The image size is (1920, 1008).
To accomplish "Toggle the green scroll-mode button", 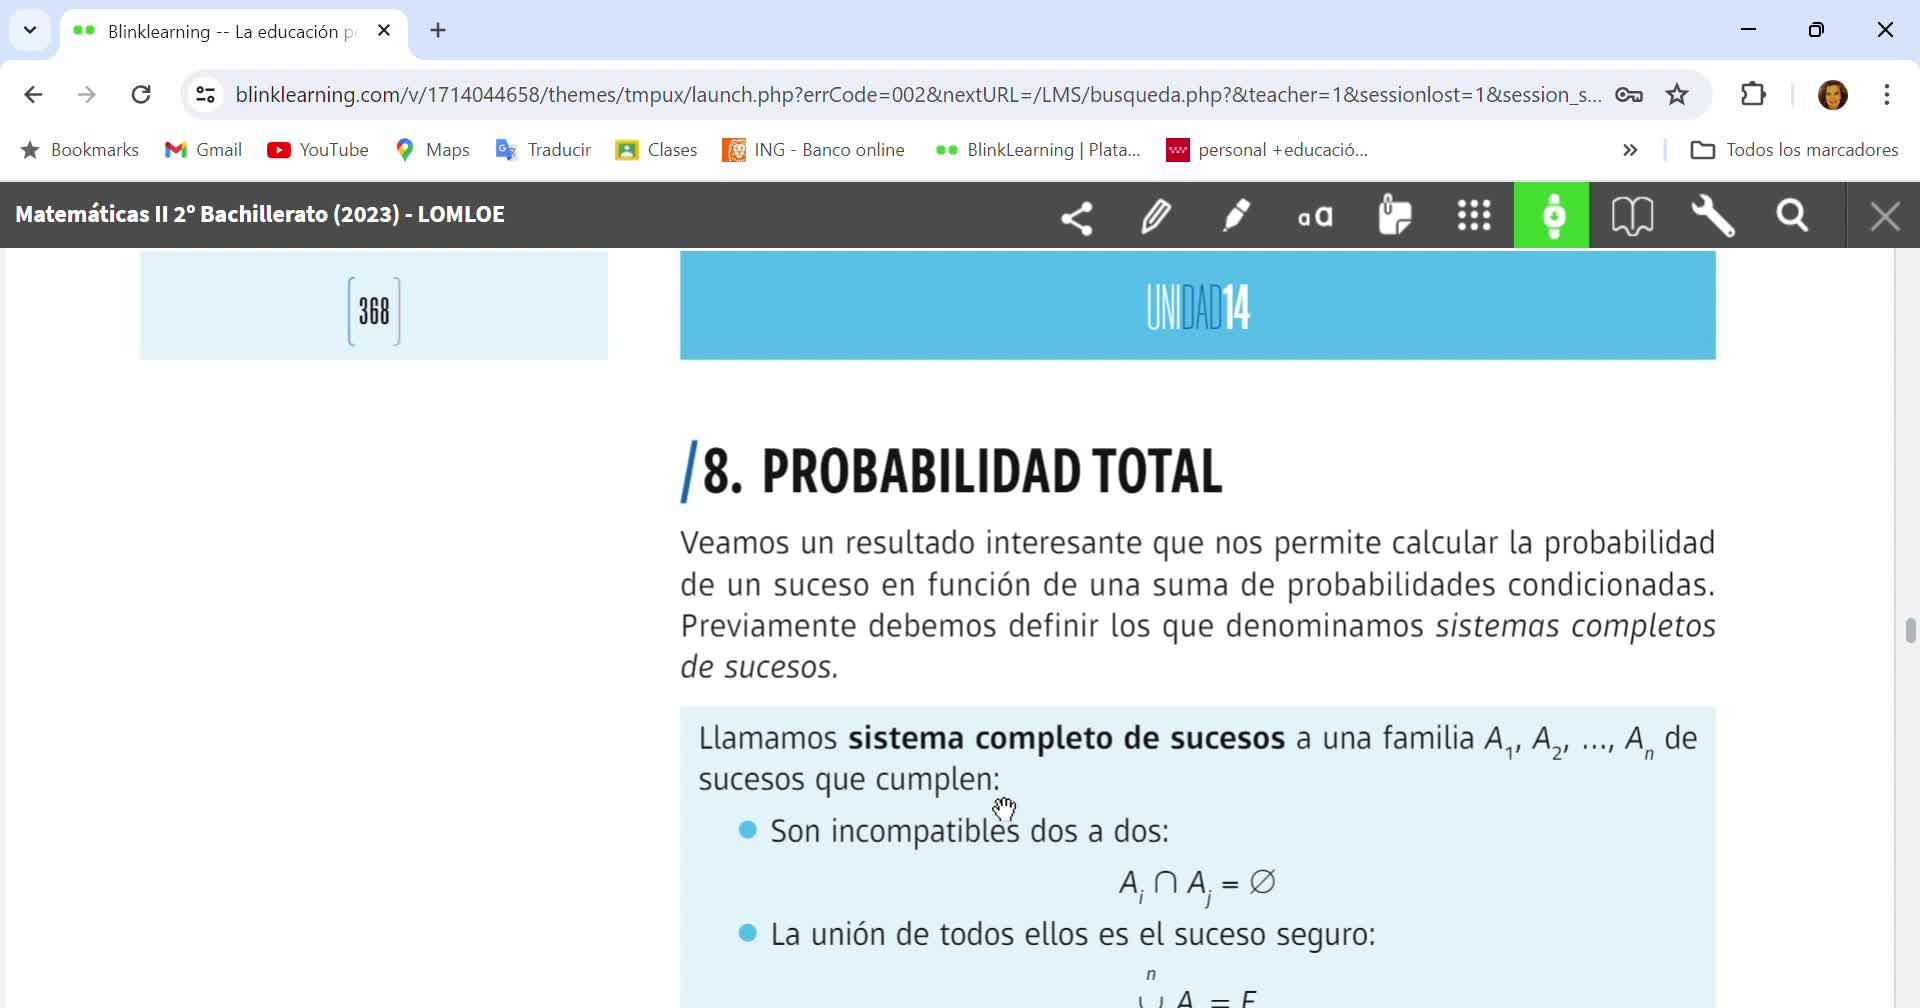I will tap(1552, 215).
